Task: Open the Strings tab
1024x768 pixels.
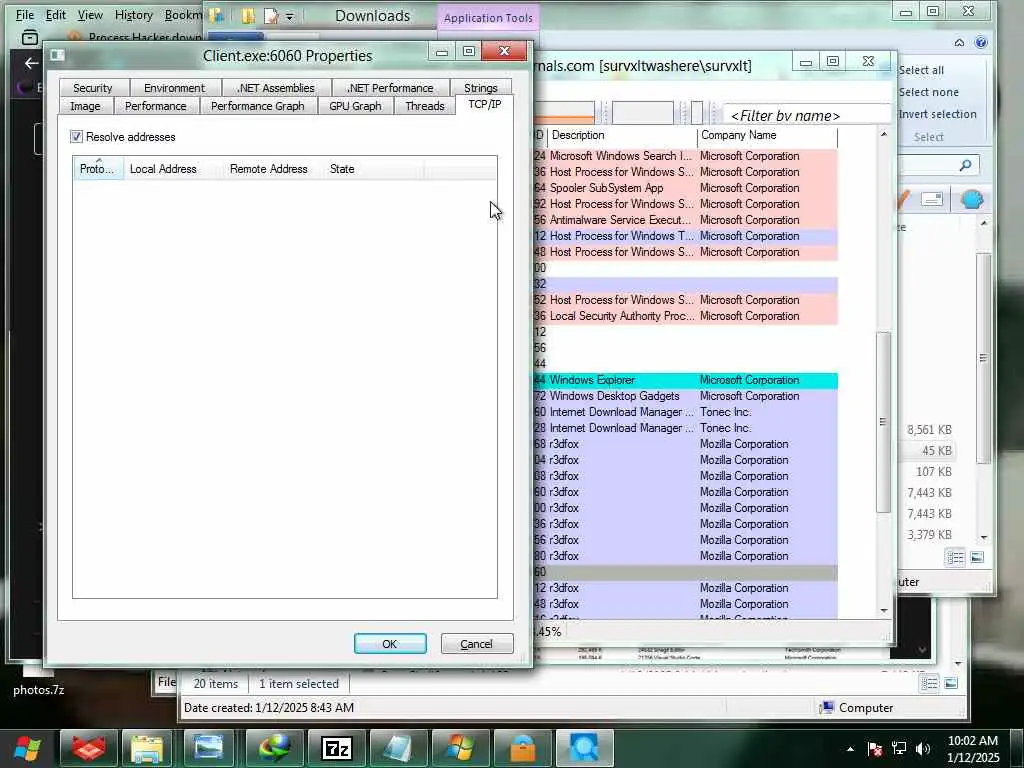Action: click(481, 88)
